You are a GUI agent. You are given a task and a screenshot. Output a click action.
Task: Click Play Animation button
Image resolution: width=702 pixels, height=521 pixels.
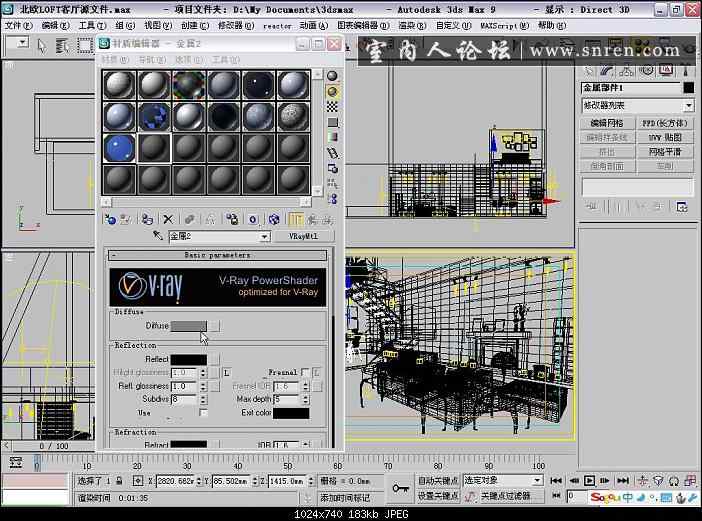589,481
